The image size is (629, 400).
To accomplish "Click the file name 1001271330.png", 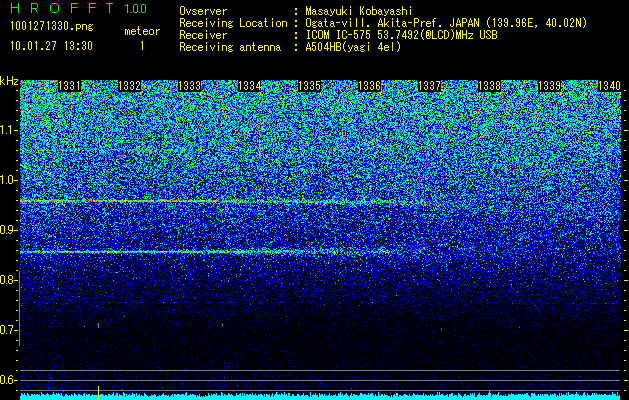I will pos(52,26).
